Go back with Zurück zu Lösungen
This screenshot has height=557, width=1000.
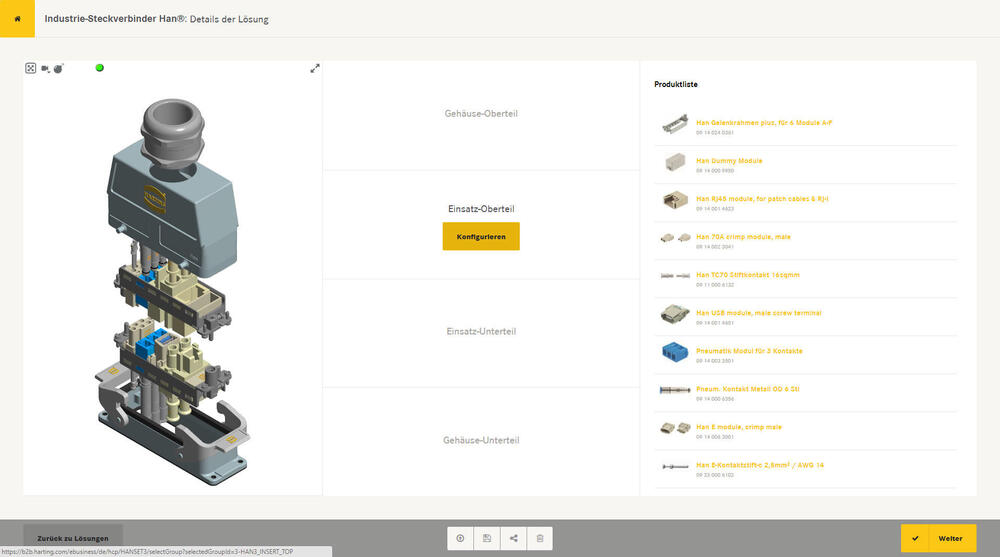pos(73,538)
